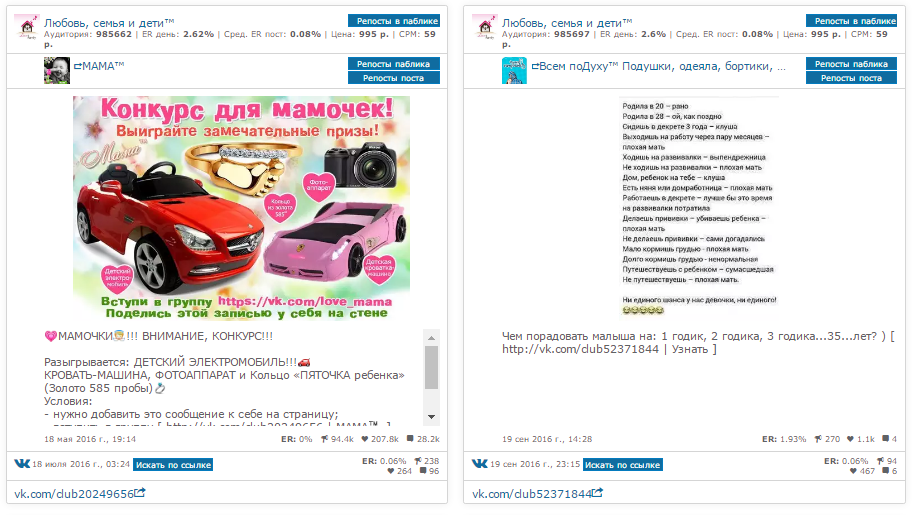Click the VK logo icon in the right card footer

(480, 464)
